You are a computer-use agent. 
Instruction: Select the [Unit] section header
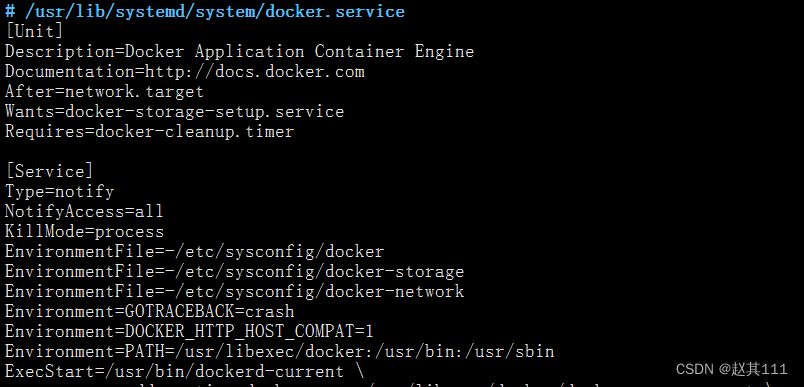click(34, 31)
